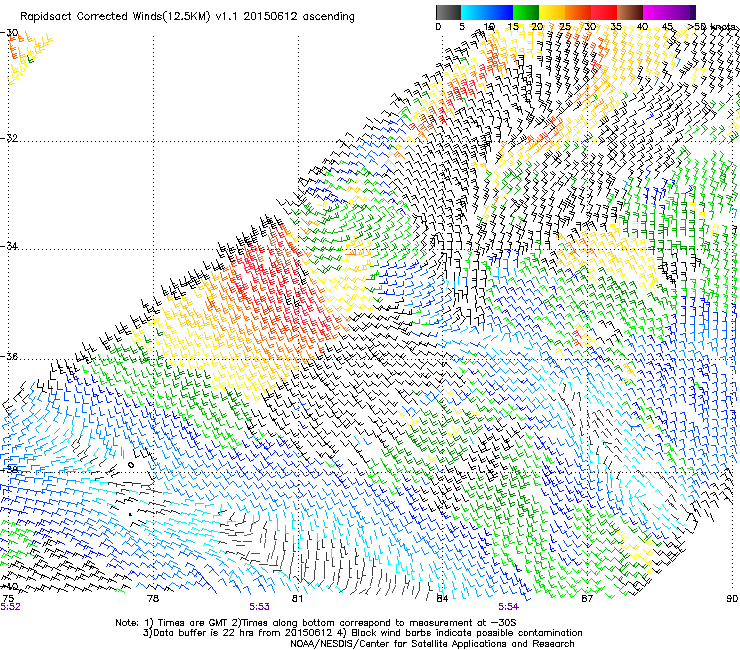Click the -30 latitude axis label
Image resolution: width=740 pixels, height=650 pixels.
coord(9,33)
